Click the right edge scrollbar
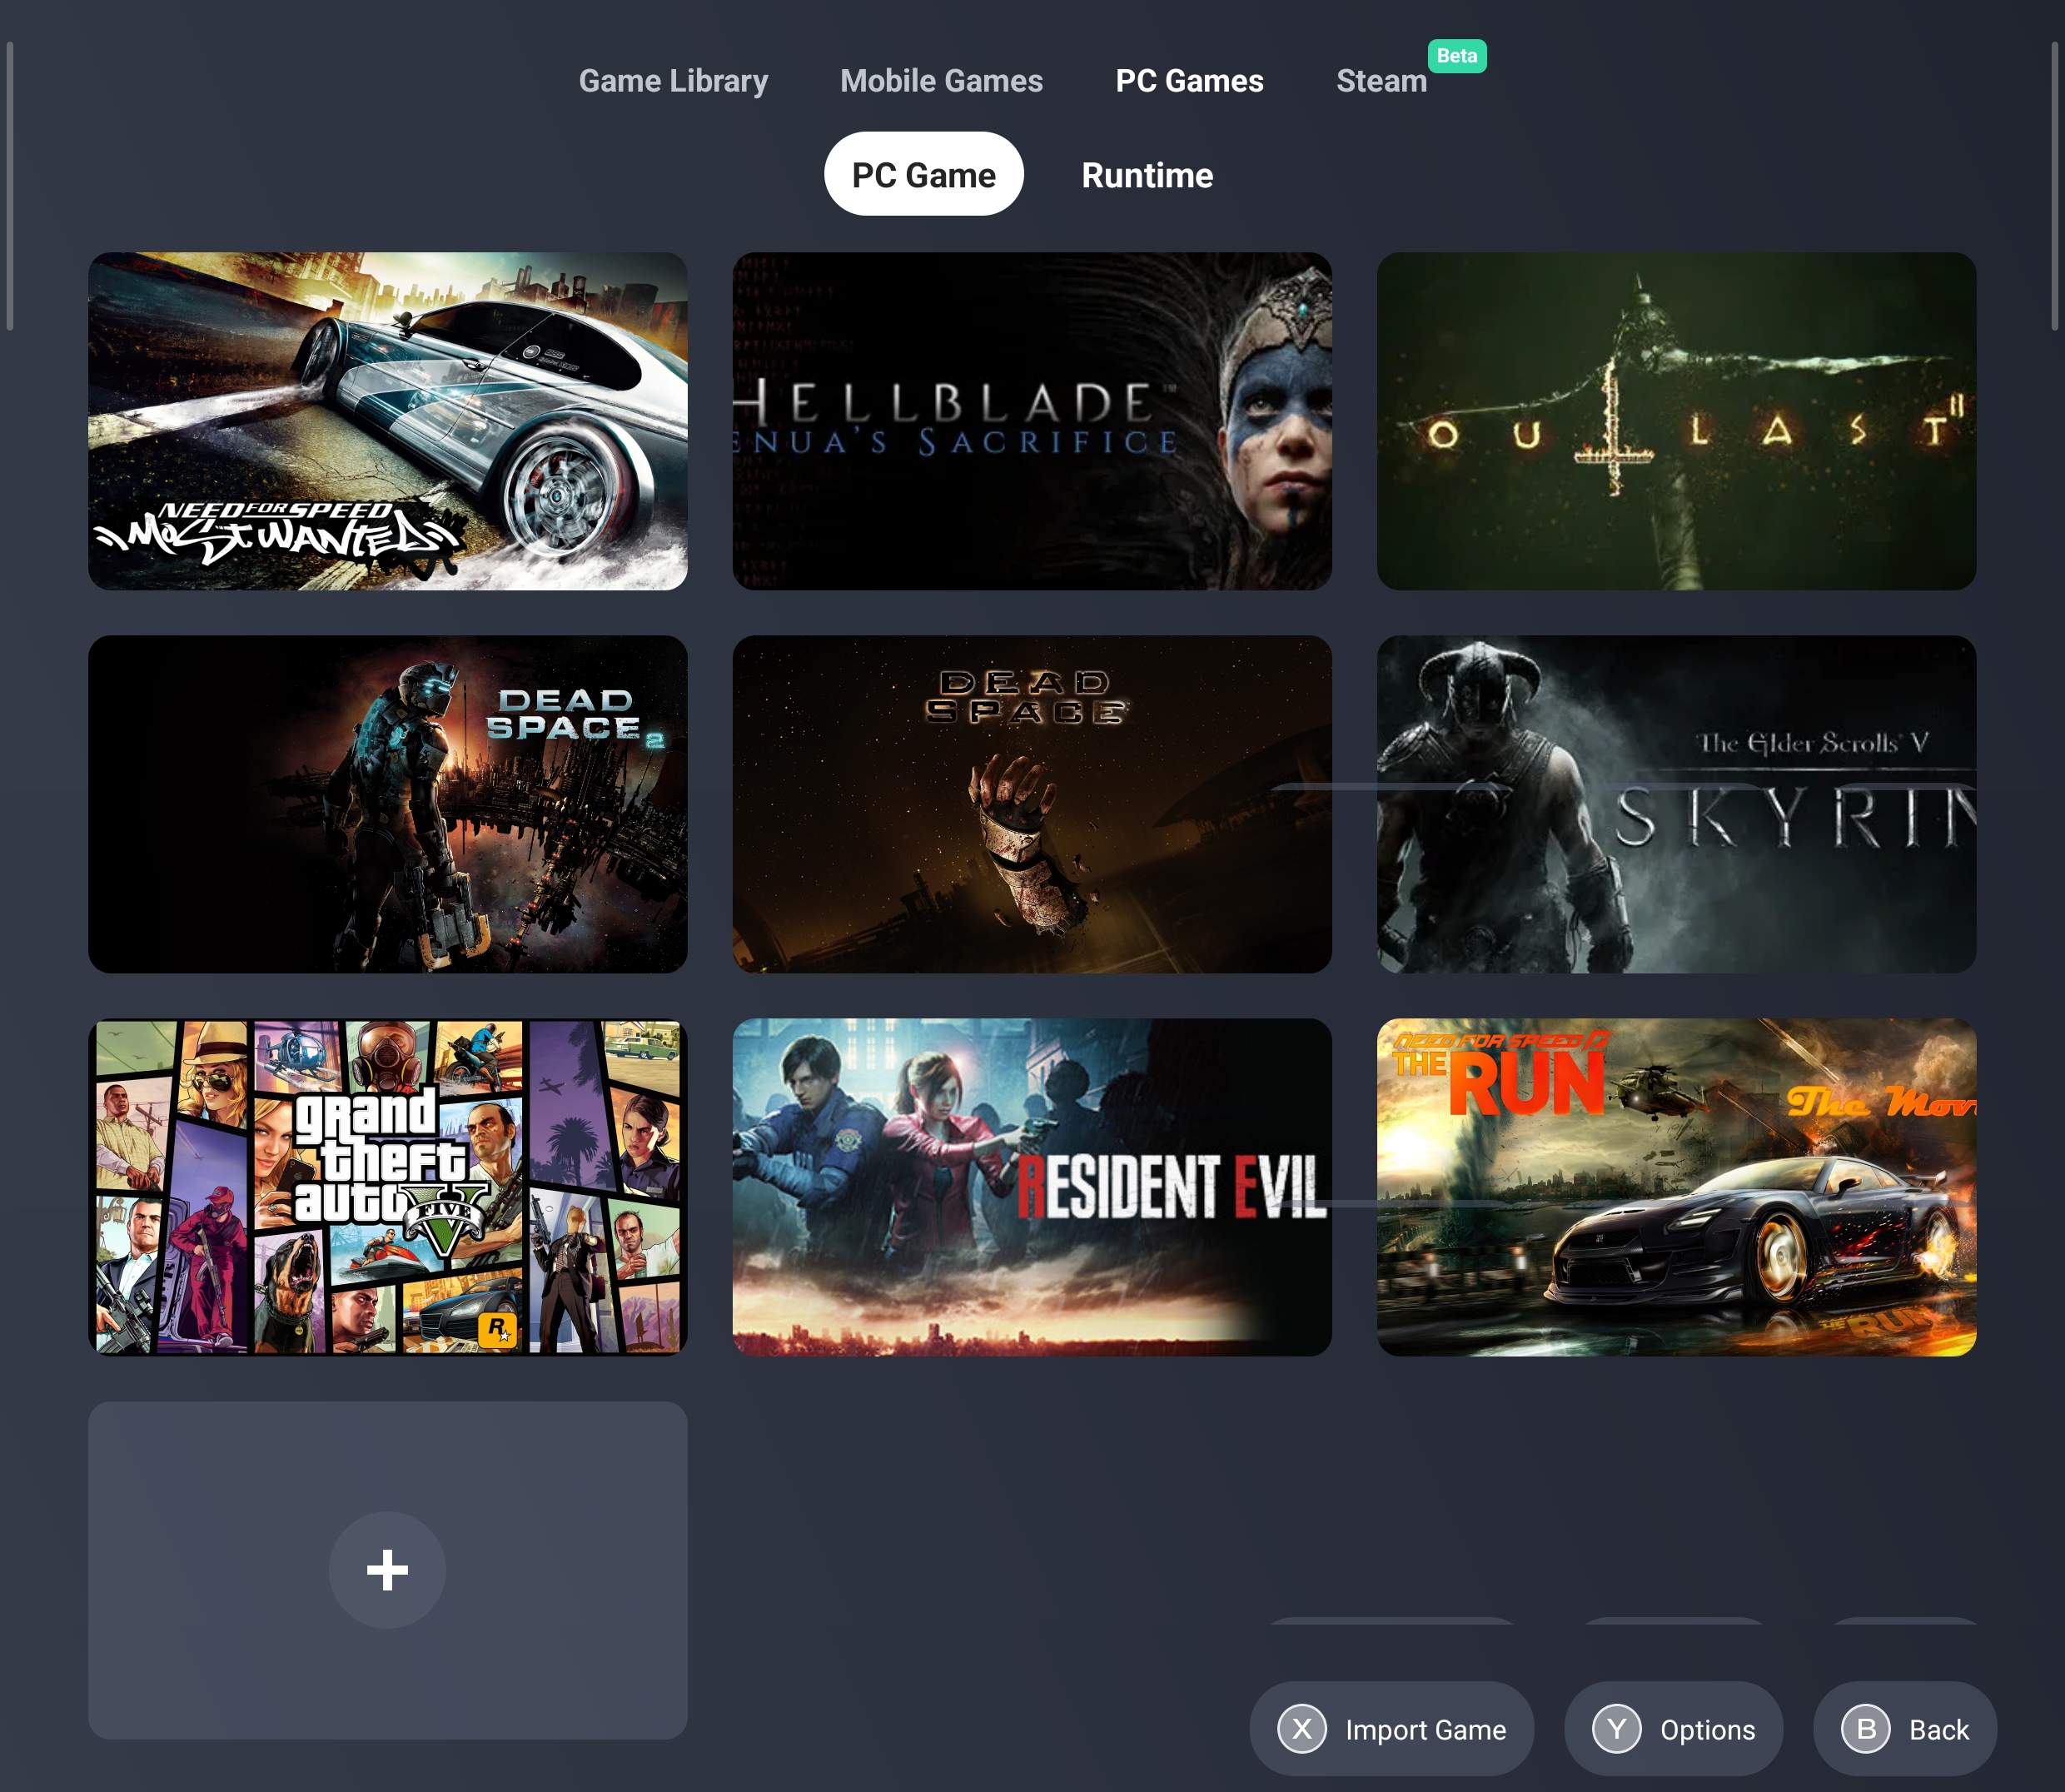The width and height of the screenshot is (2065, 1792). tap(2055, 186)
